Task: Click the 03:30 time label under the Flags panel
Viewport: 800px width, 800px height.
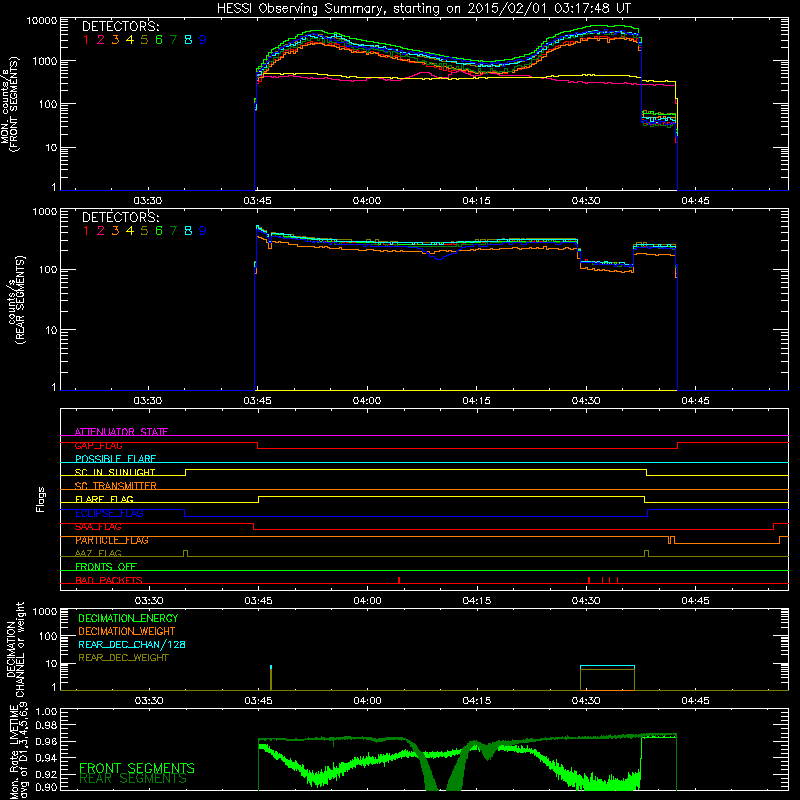Action: tap(148, 601)
